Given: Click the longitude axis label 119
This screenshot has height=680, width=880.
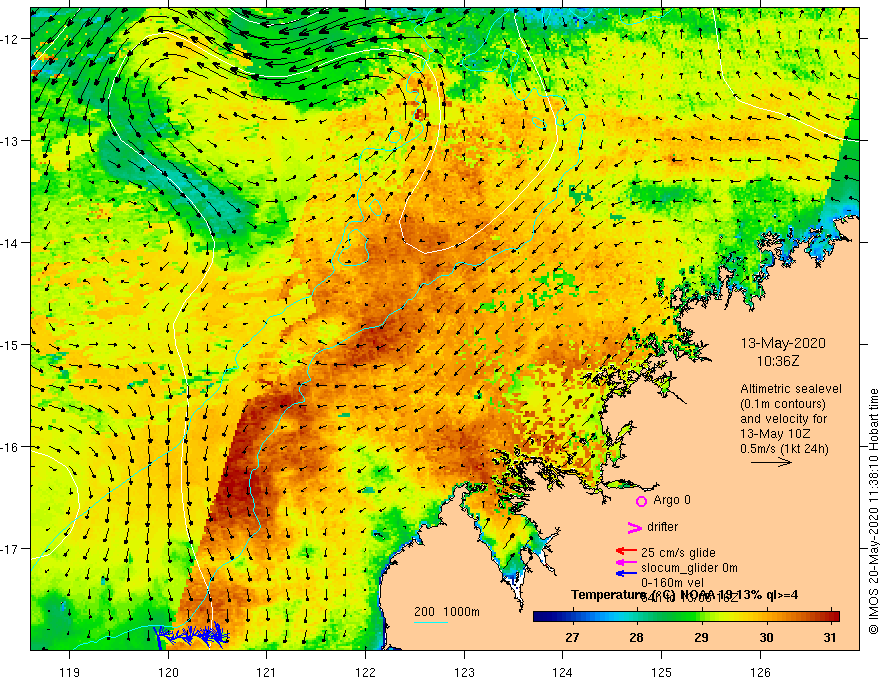Looking at the screenshot, I should [70, 672].
